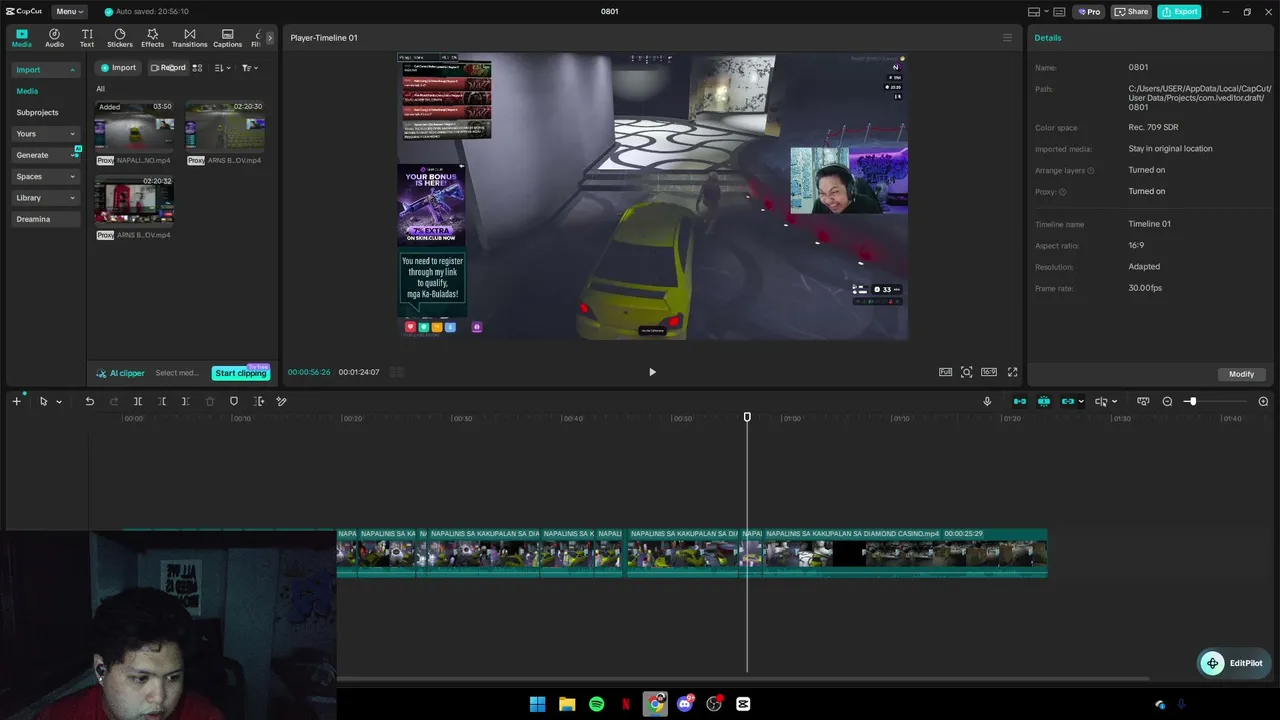Click the Start clipping button

click(241, 373)
